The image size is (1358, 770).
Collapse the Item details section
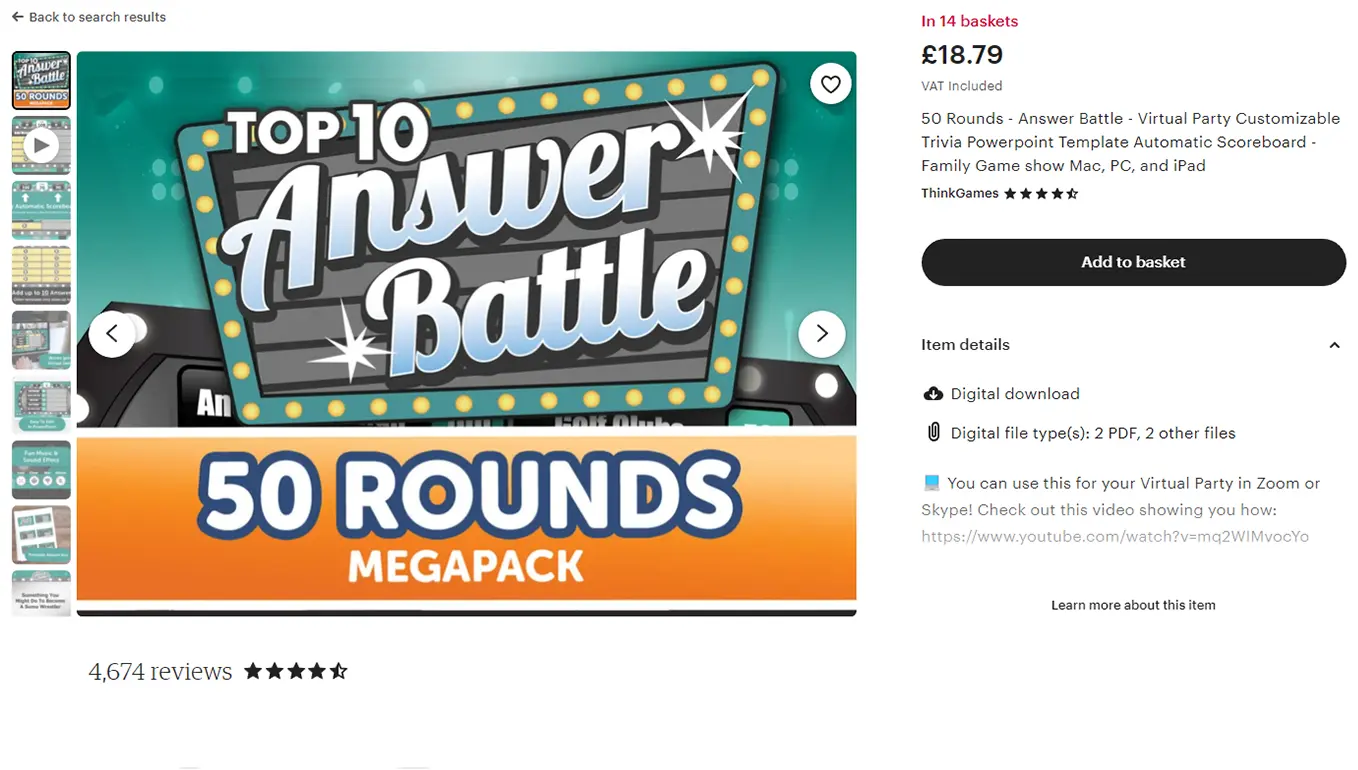[1334, 345]
